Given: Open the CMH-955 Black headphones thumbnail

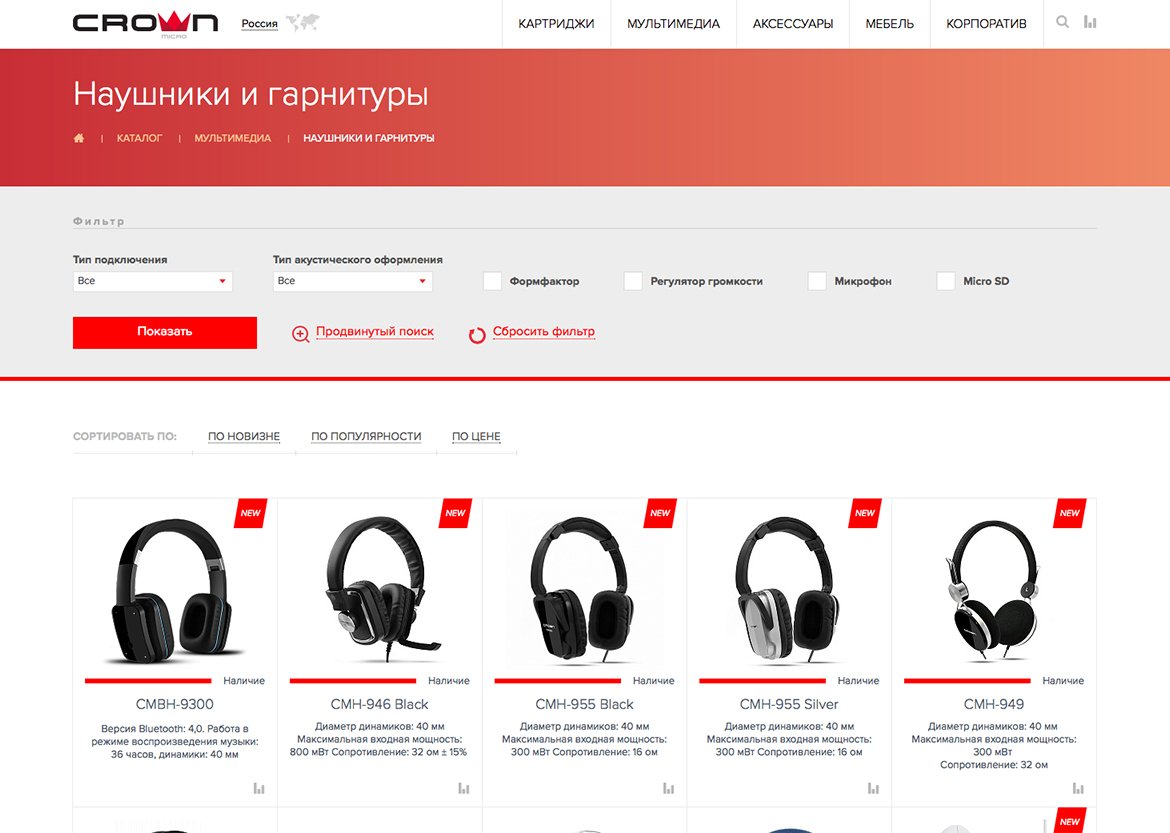Looking at the screenshot, I should (584, 589).
